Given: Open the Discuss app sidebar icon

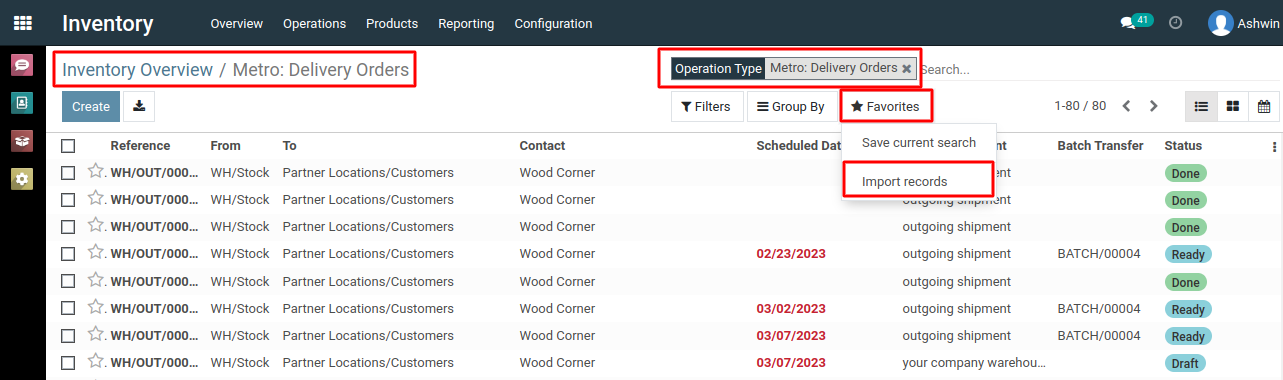Looking at the screenshot, I should (x=22, y=65).
